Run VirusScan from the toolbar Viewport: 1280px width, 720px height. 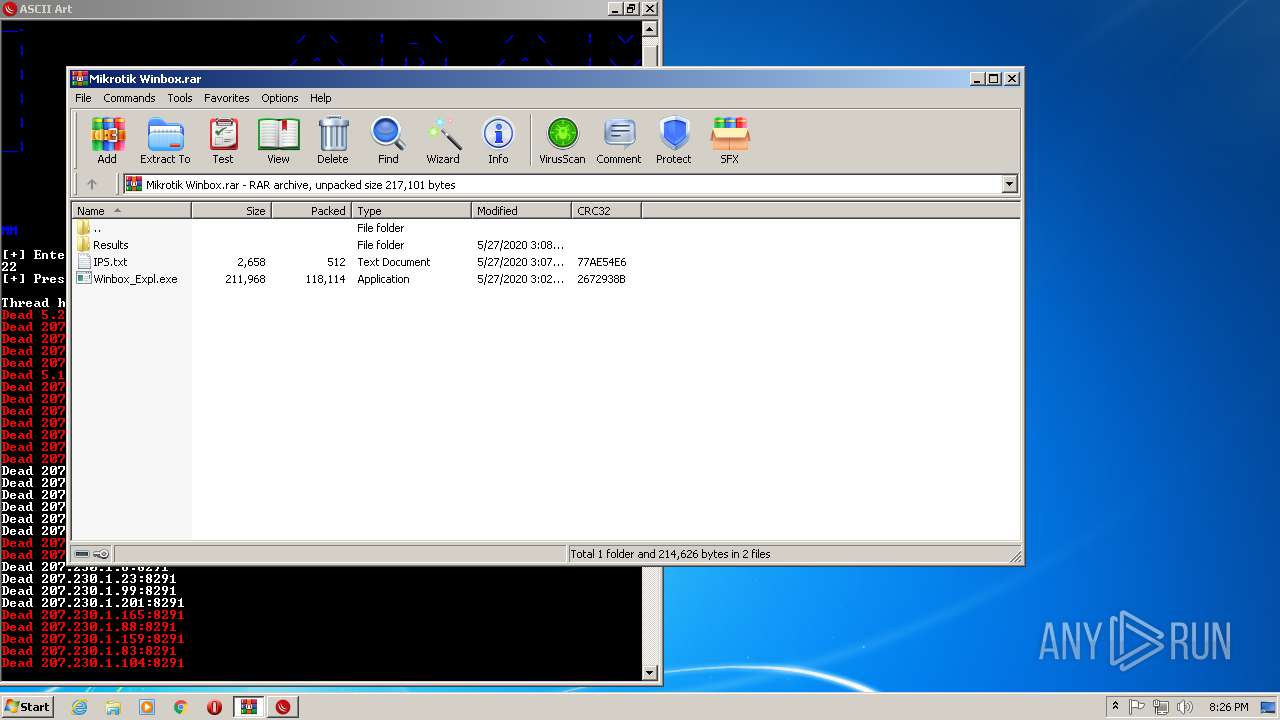tap(562, 140)
